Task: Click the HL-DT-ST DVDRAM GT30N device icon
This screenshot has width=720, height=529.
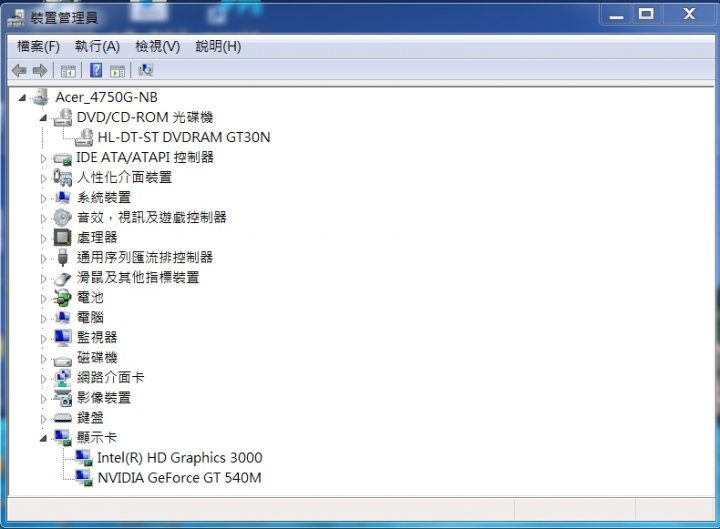Action: click(84, 137)
